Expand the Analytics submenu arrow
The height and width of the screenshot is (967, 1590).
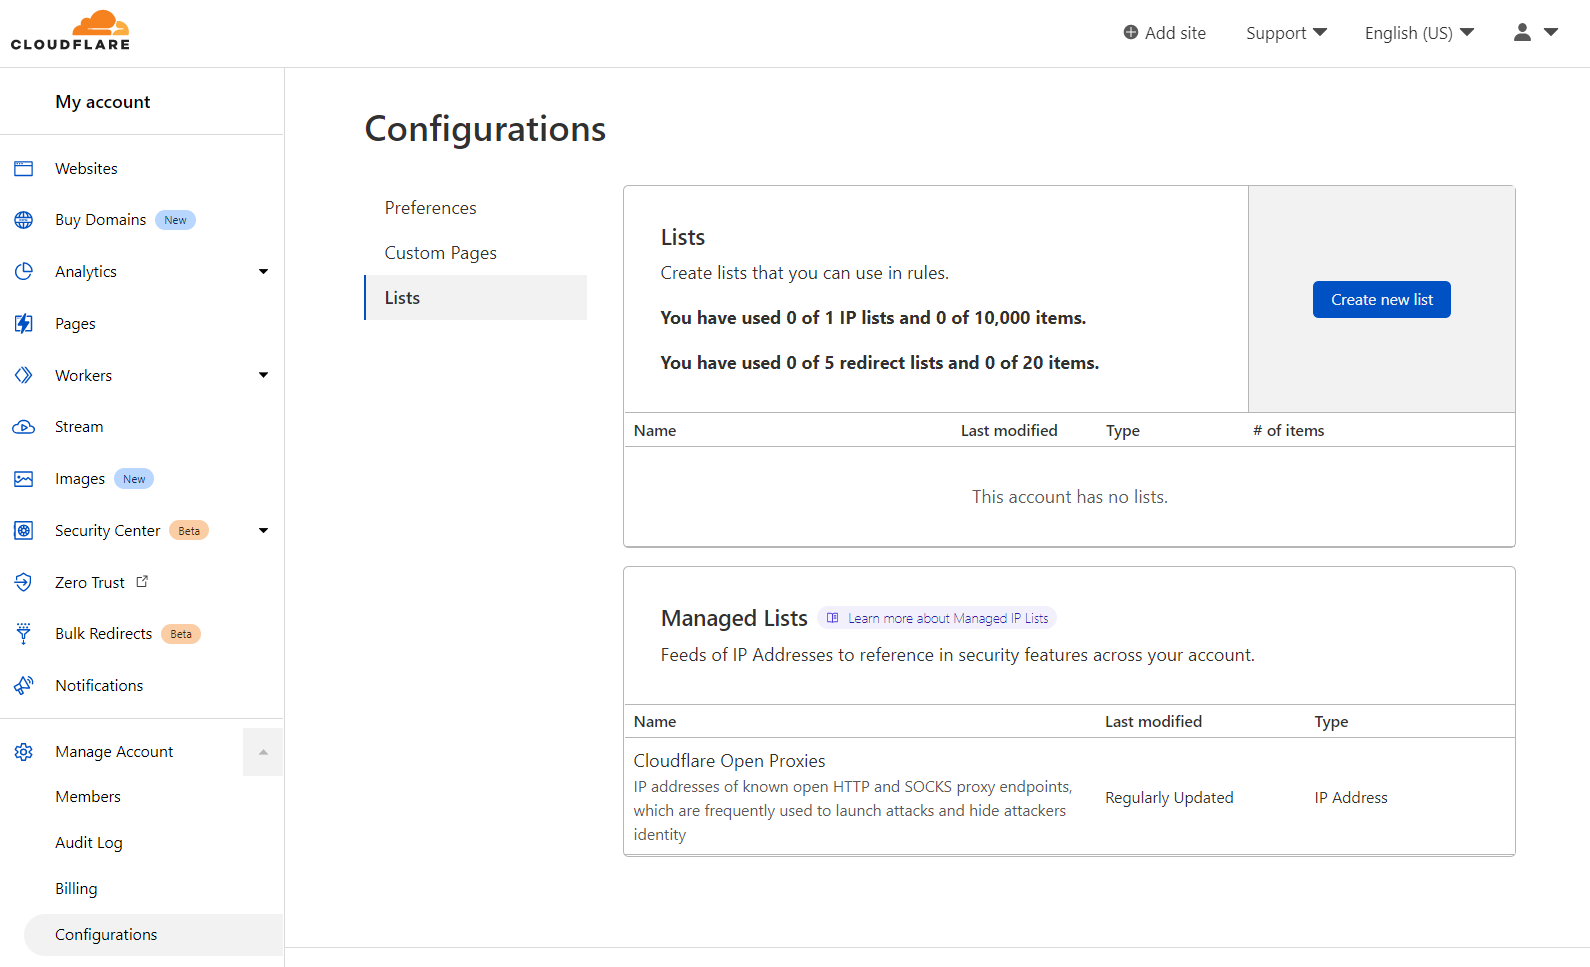pos(263,272)
